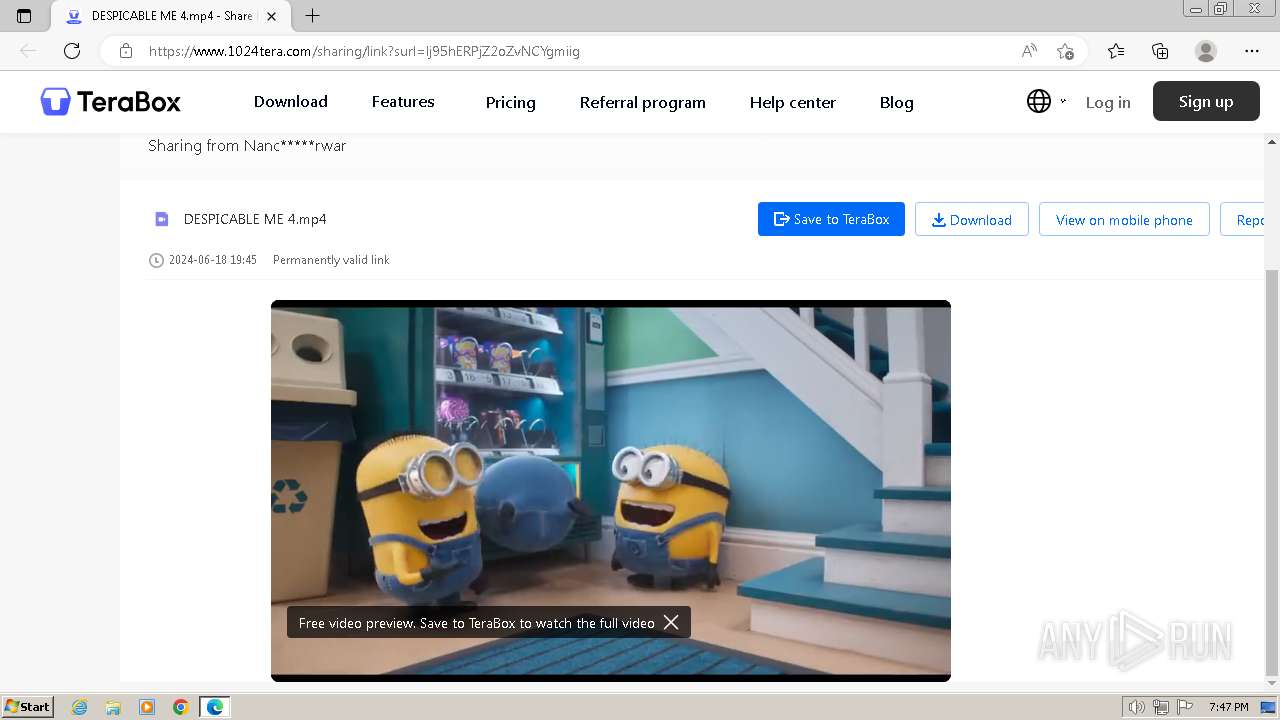
Task: Click the address bar URL
Action: click(x=364, y=51)
